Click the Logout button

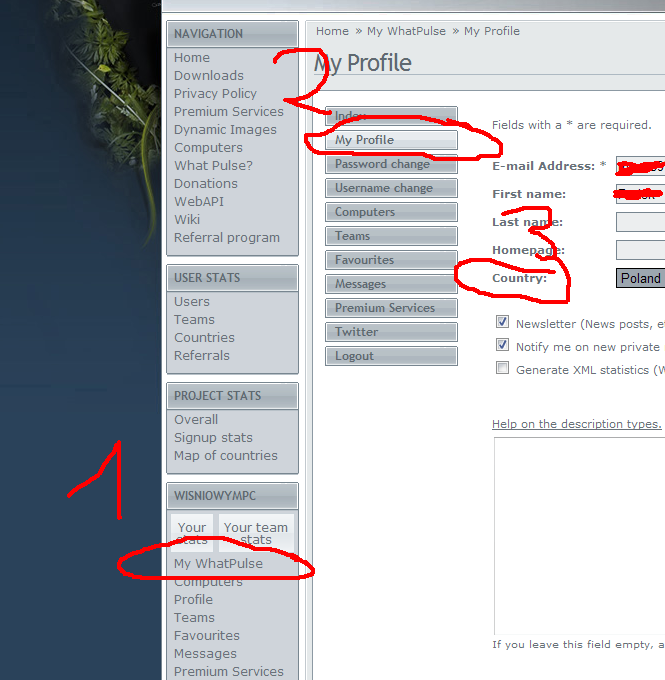(391, 356)
